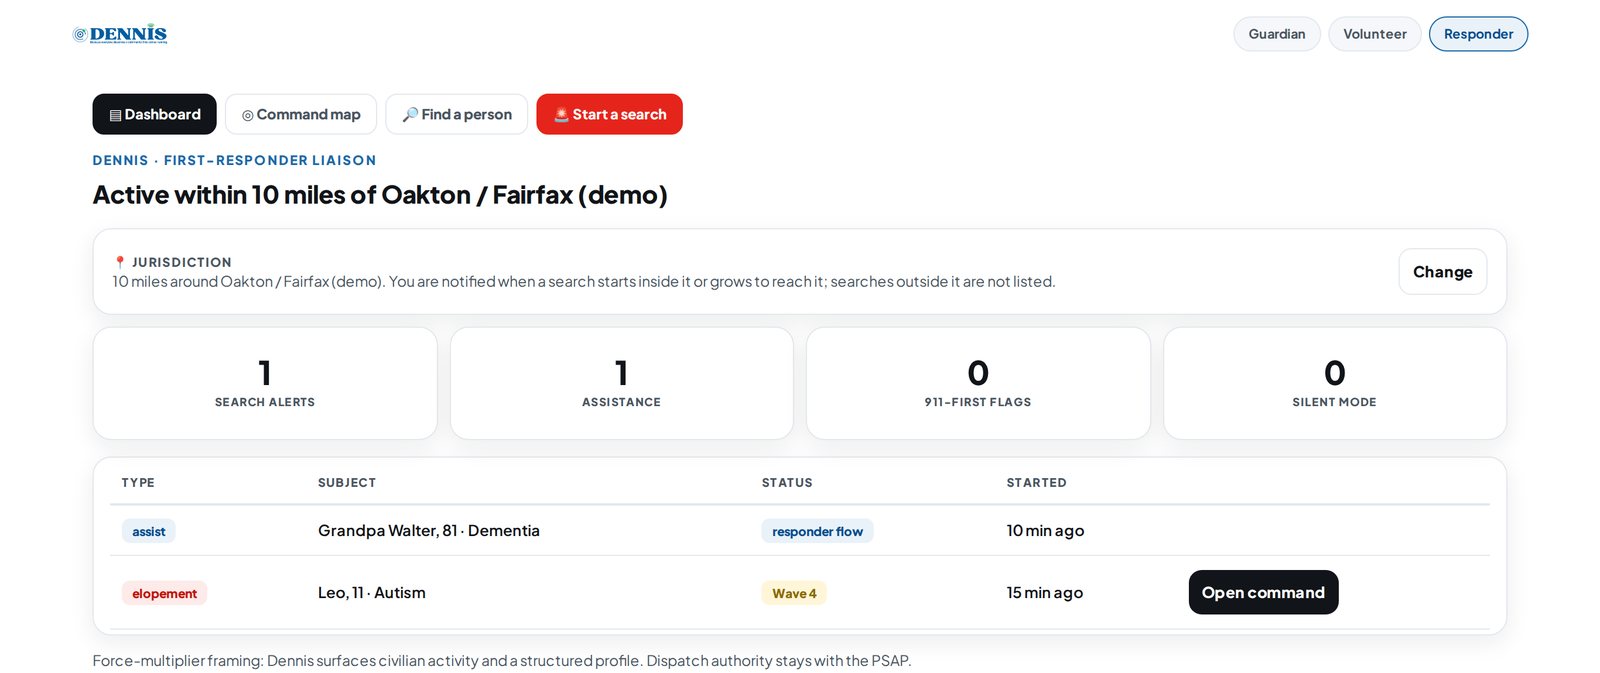Image resolution: width=1600 pixels, height=673 pixels.
Task: Open the Dashboard tab
Action: [155, 114]
